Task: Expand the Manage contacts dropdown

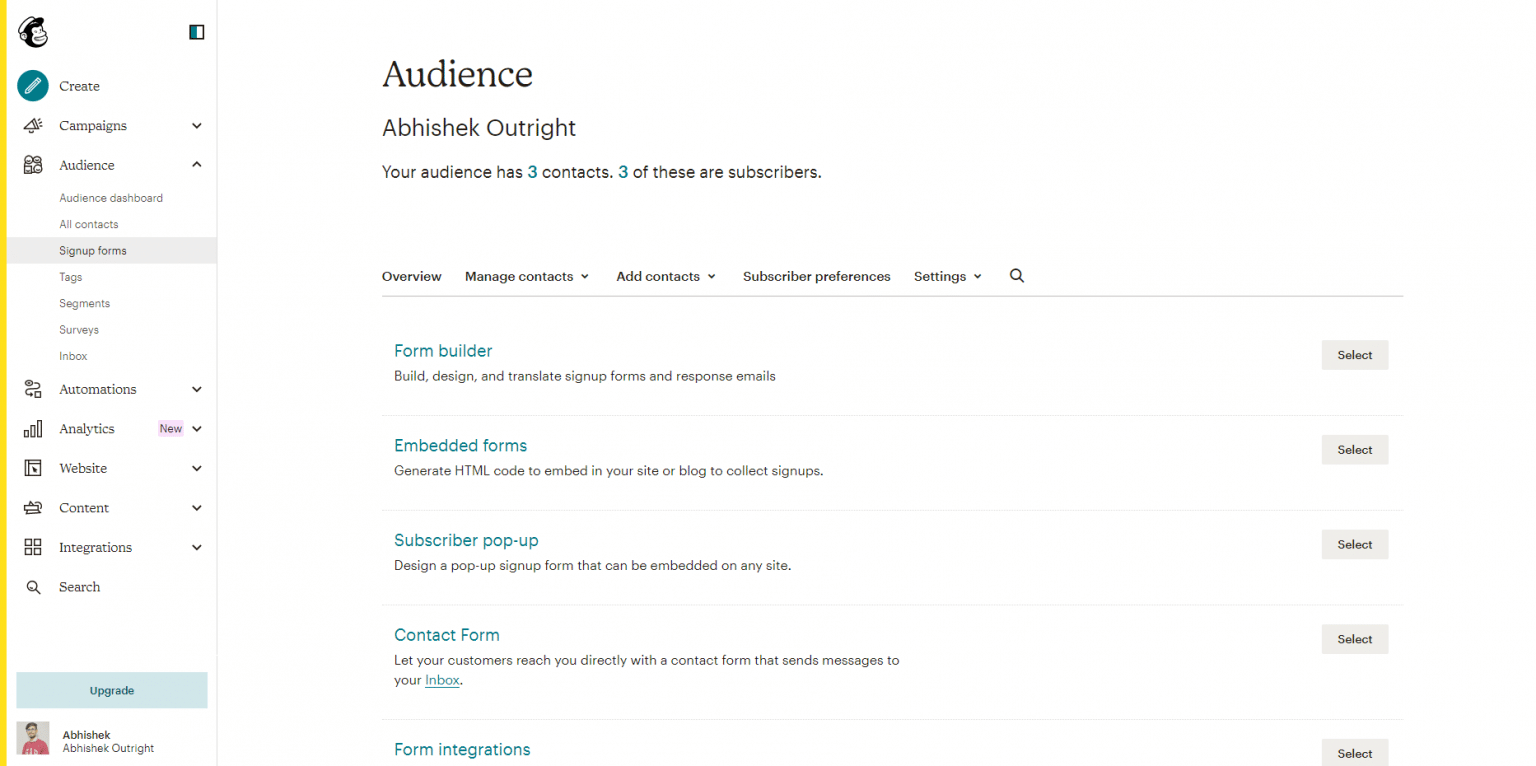Action: click(x=527, y=276)
